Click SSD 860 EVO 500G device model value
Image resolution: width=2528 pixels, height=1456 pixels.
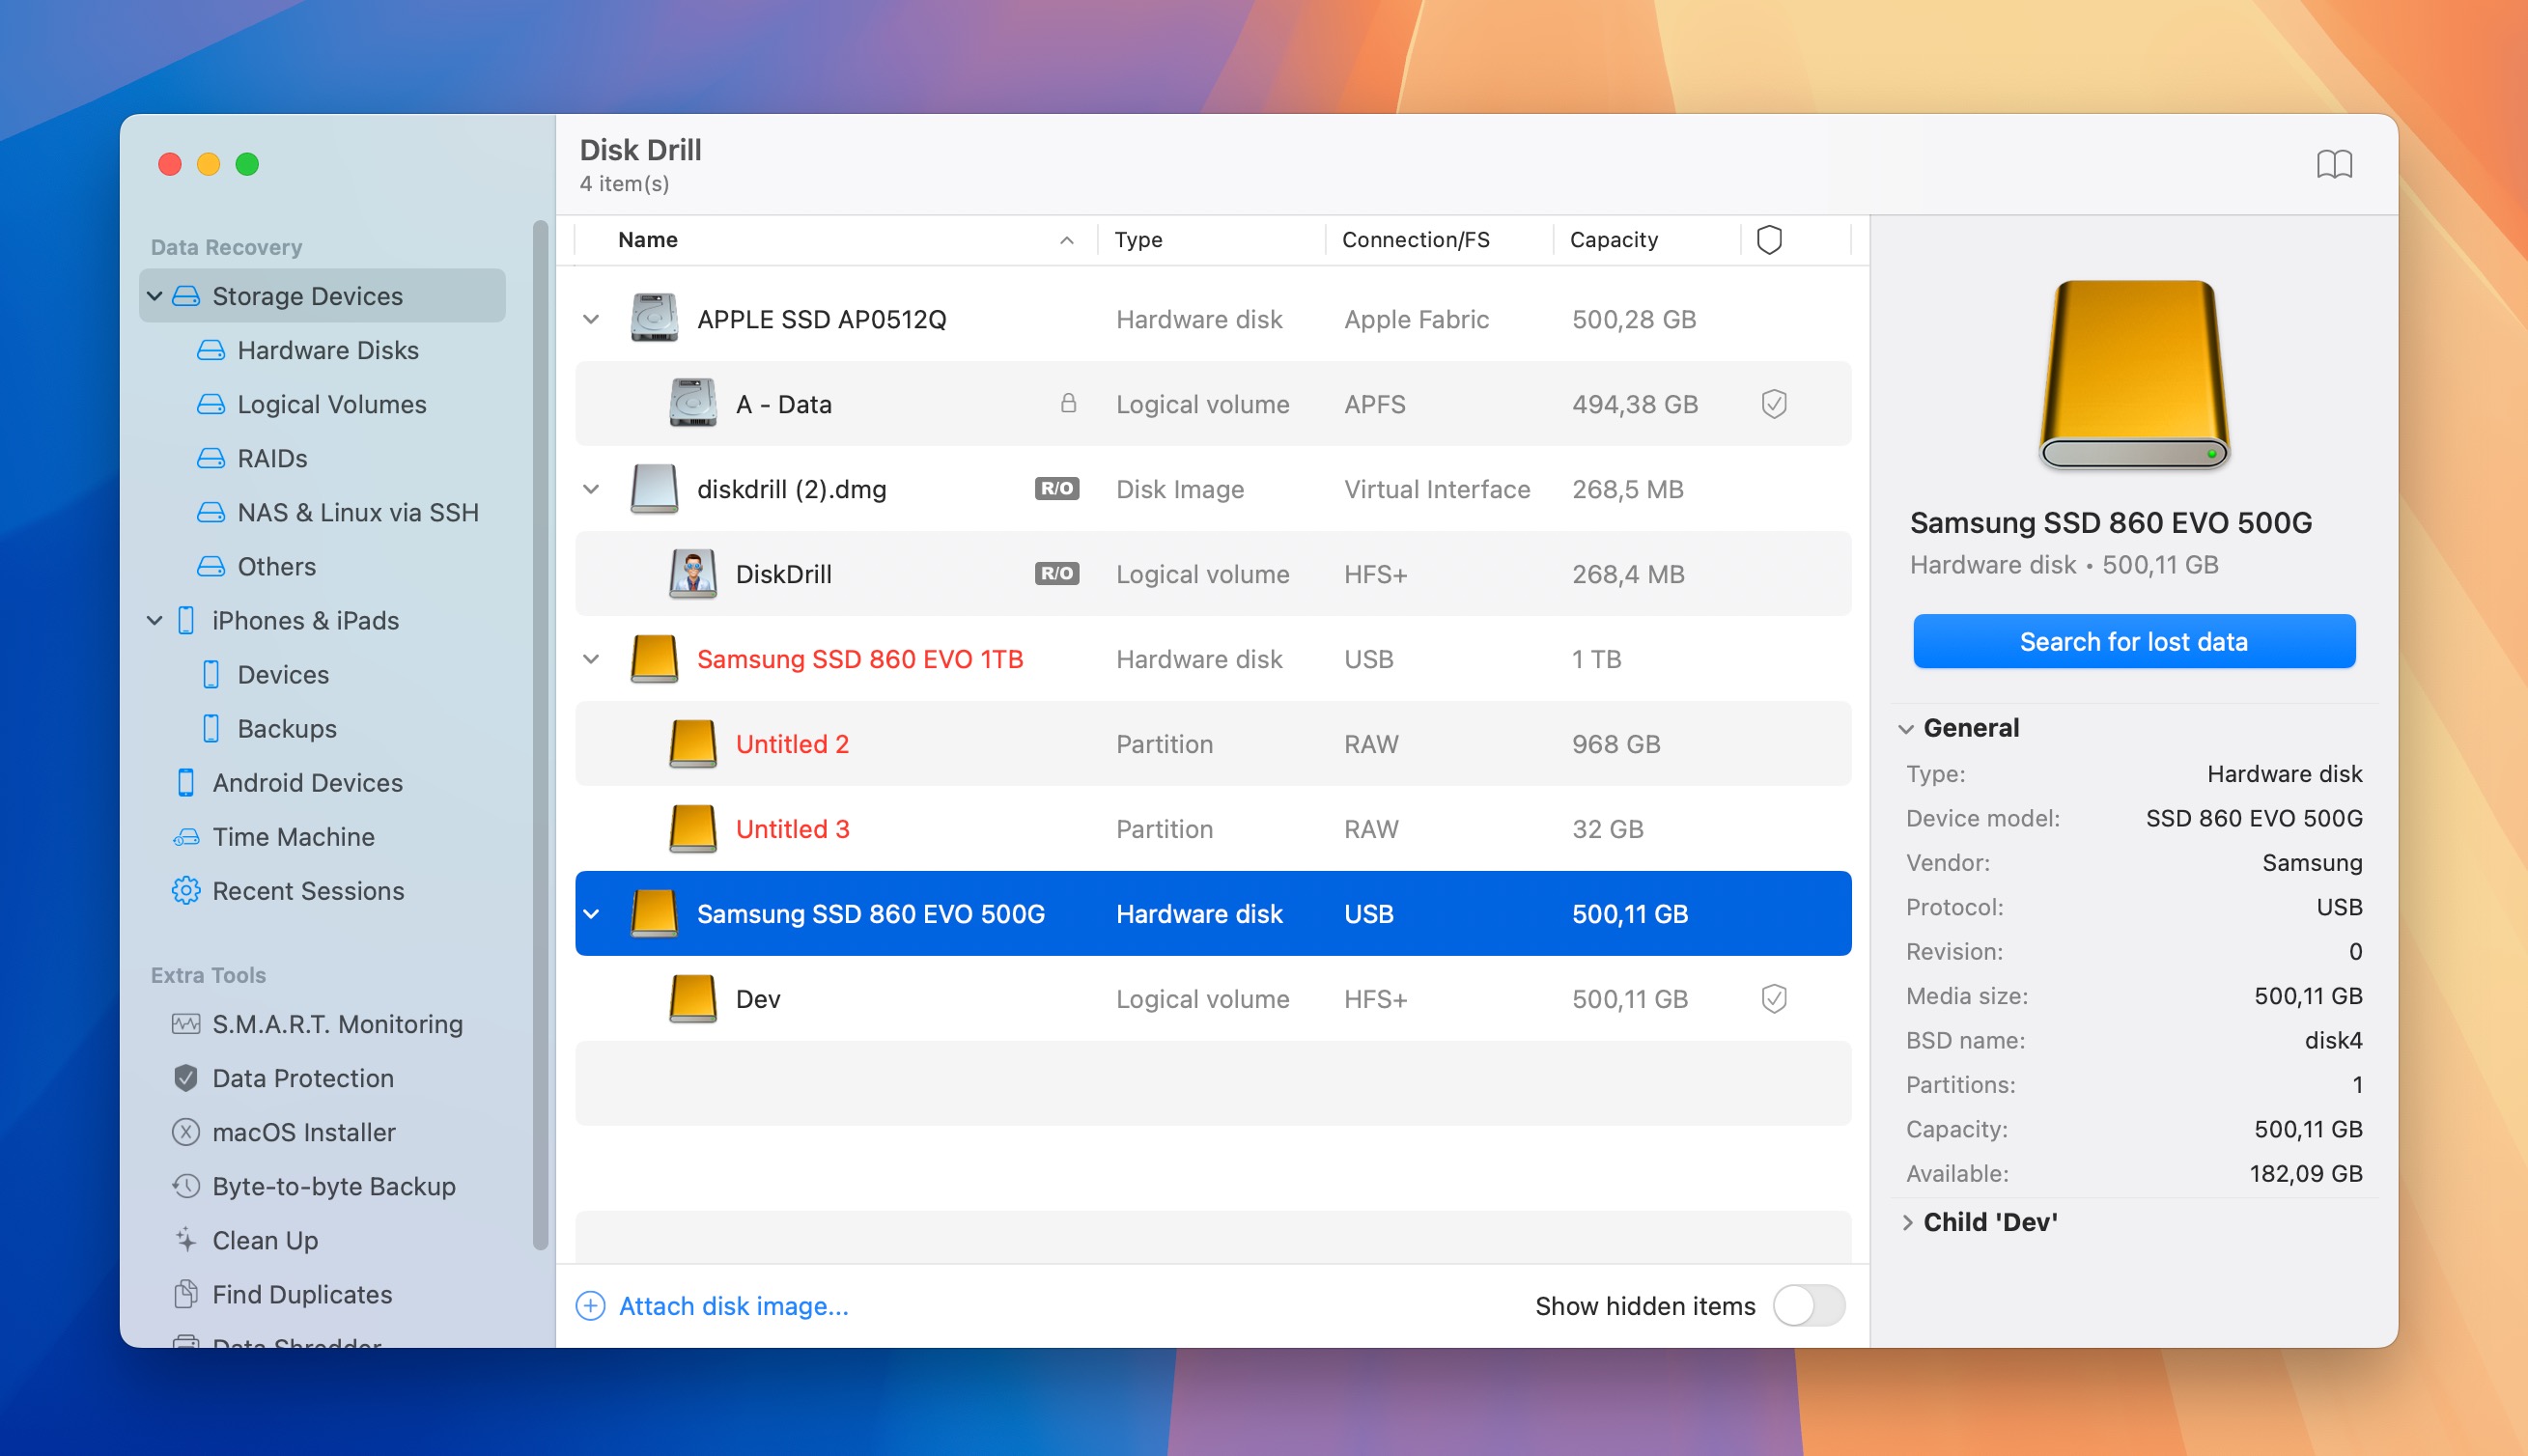point(2254,818)
